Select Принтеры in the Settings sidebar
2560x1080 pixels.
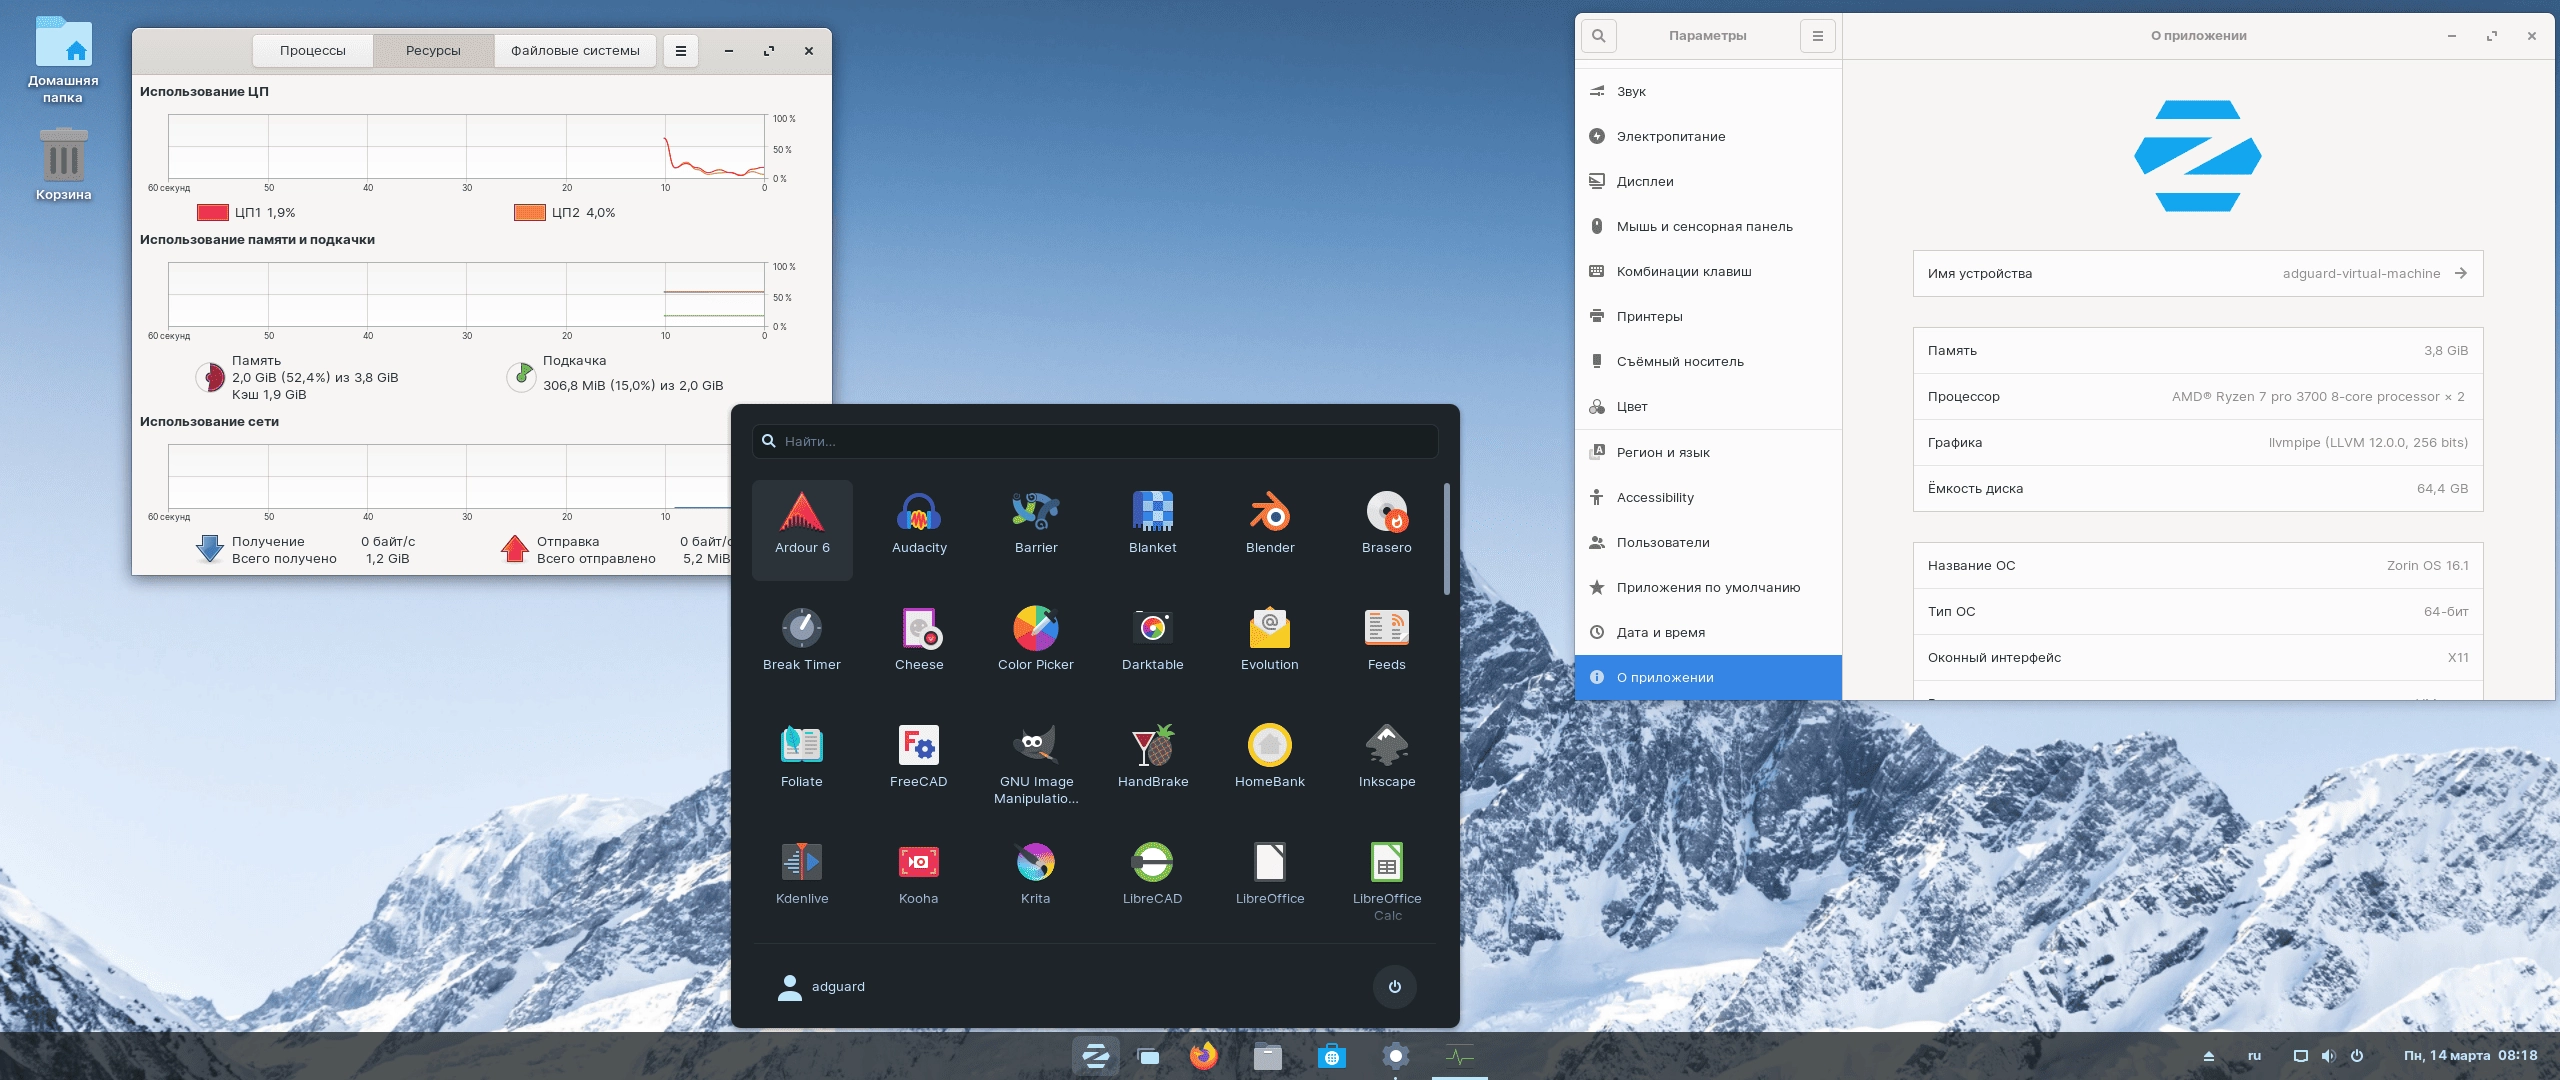click(1708, 316)
